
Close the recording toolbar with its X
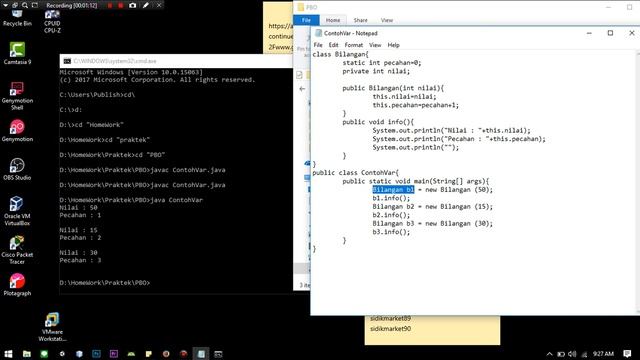click(159, 5)
